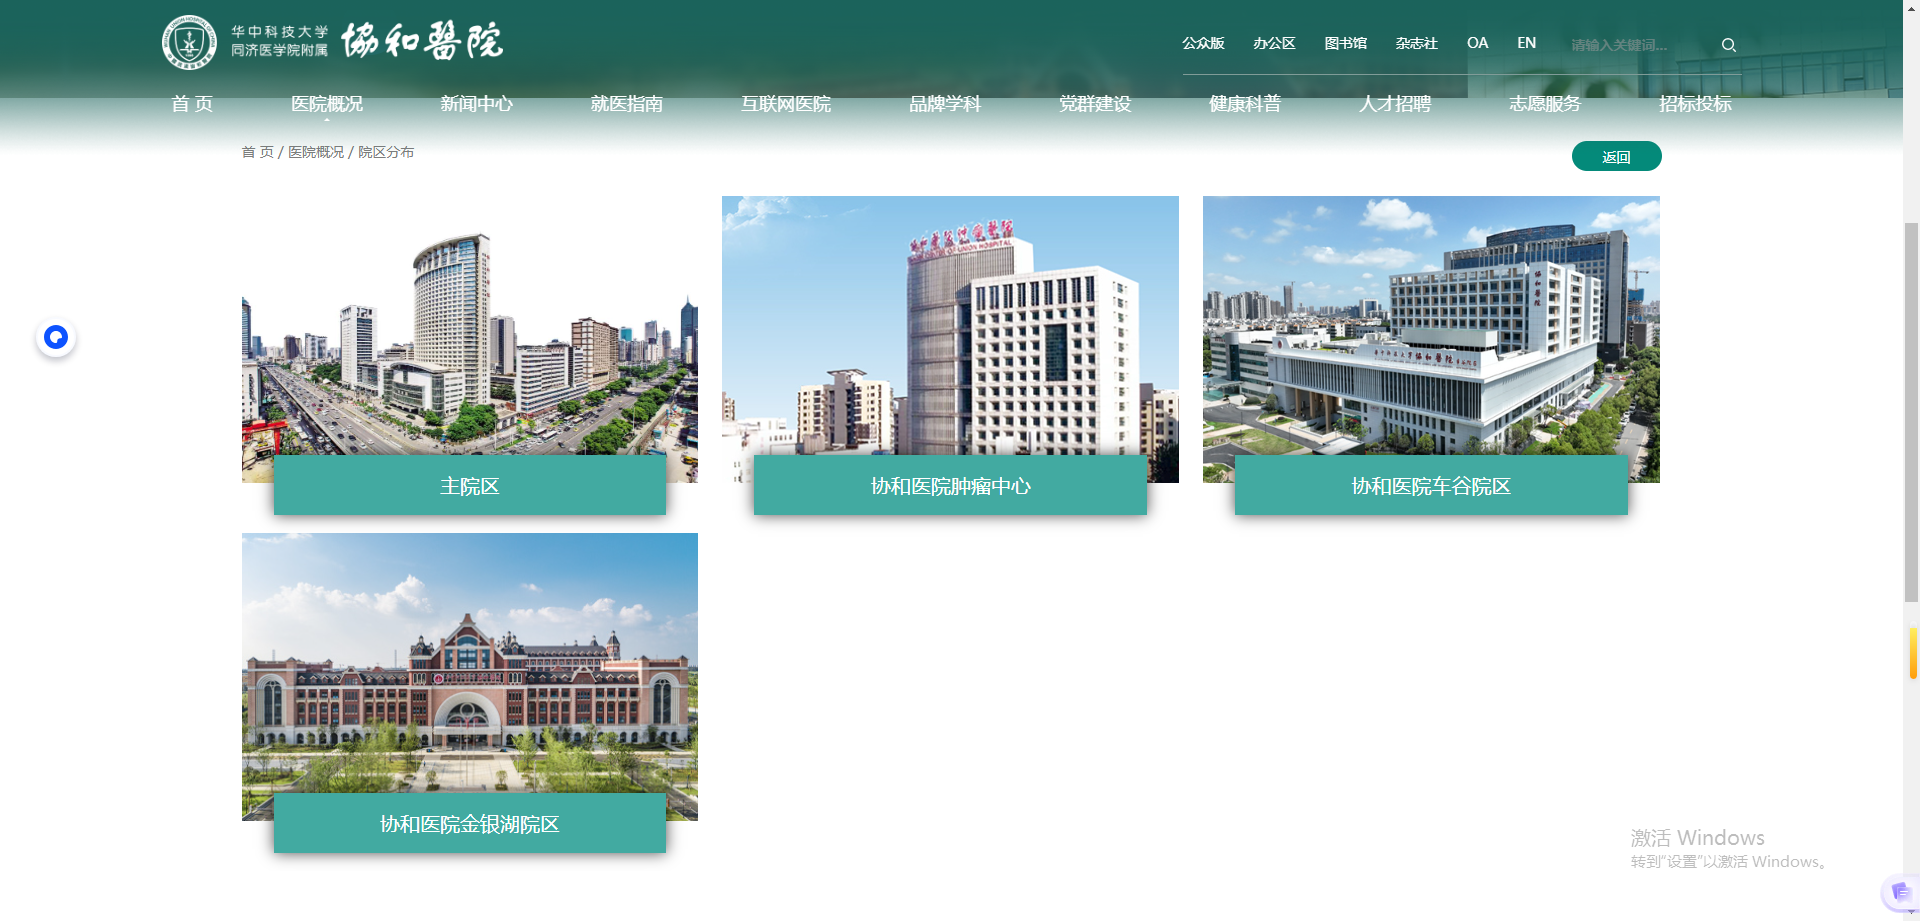Click the search magnifier icon

(1728, 45)
